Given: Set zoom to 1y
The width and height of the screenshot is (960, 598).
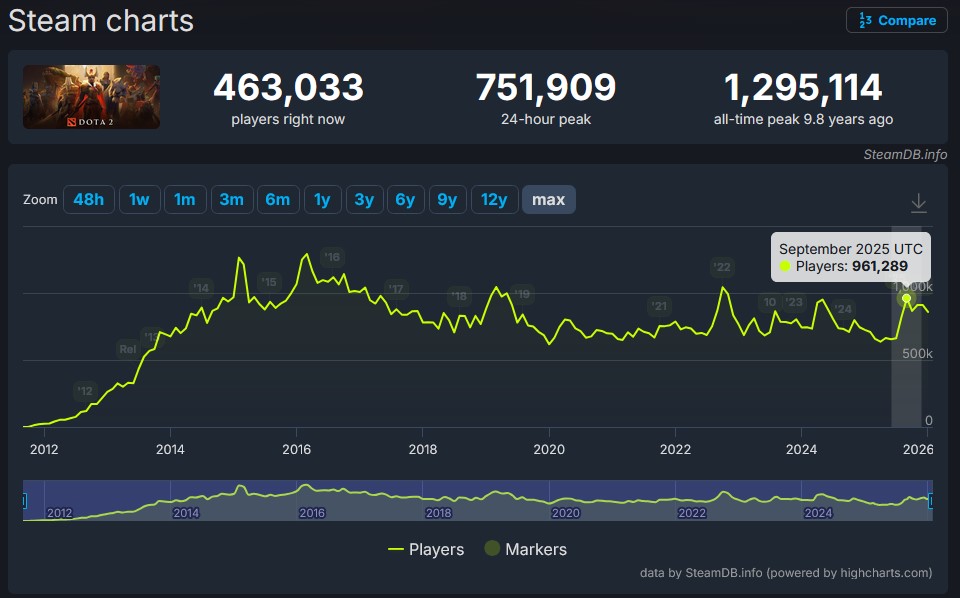Looking at the screenshot, I should pyautogui.click(x=322, y=200).
